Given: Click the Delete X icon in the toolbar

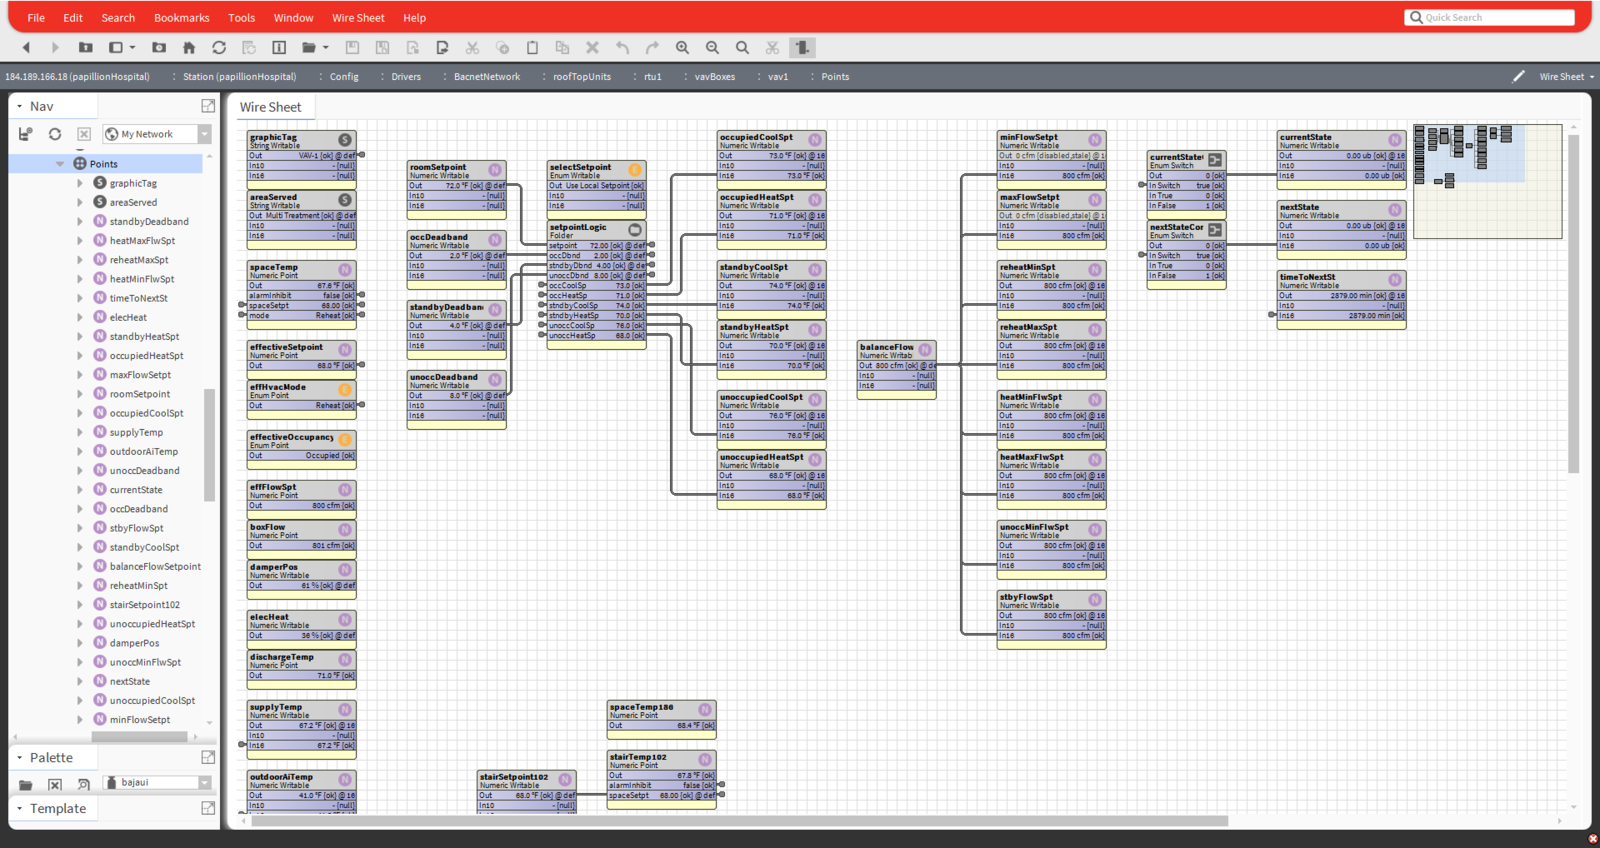Looking at the screenshot, I should (592, 47).
